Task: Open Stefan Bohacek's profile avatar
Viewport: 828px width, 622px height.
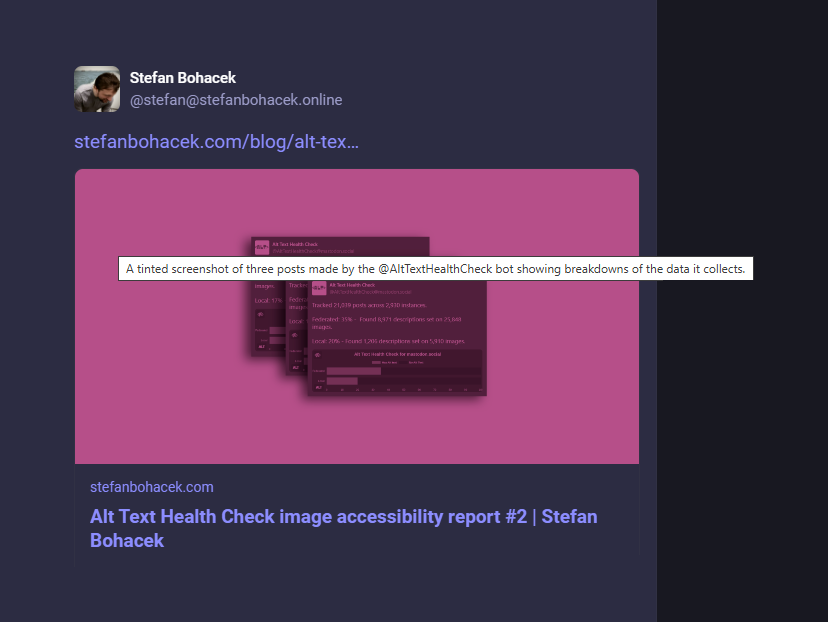Action: [x=97, y=89]
